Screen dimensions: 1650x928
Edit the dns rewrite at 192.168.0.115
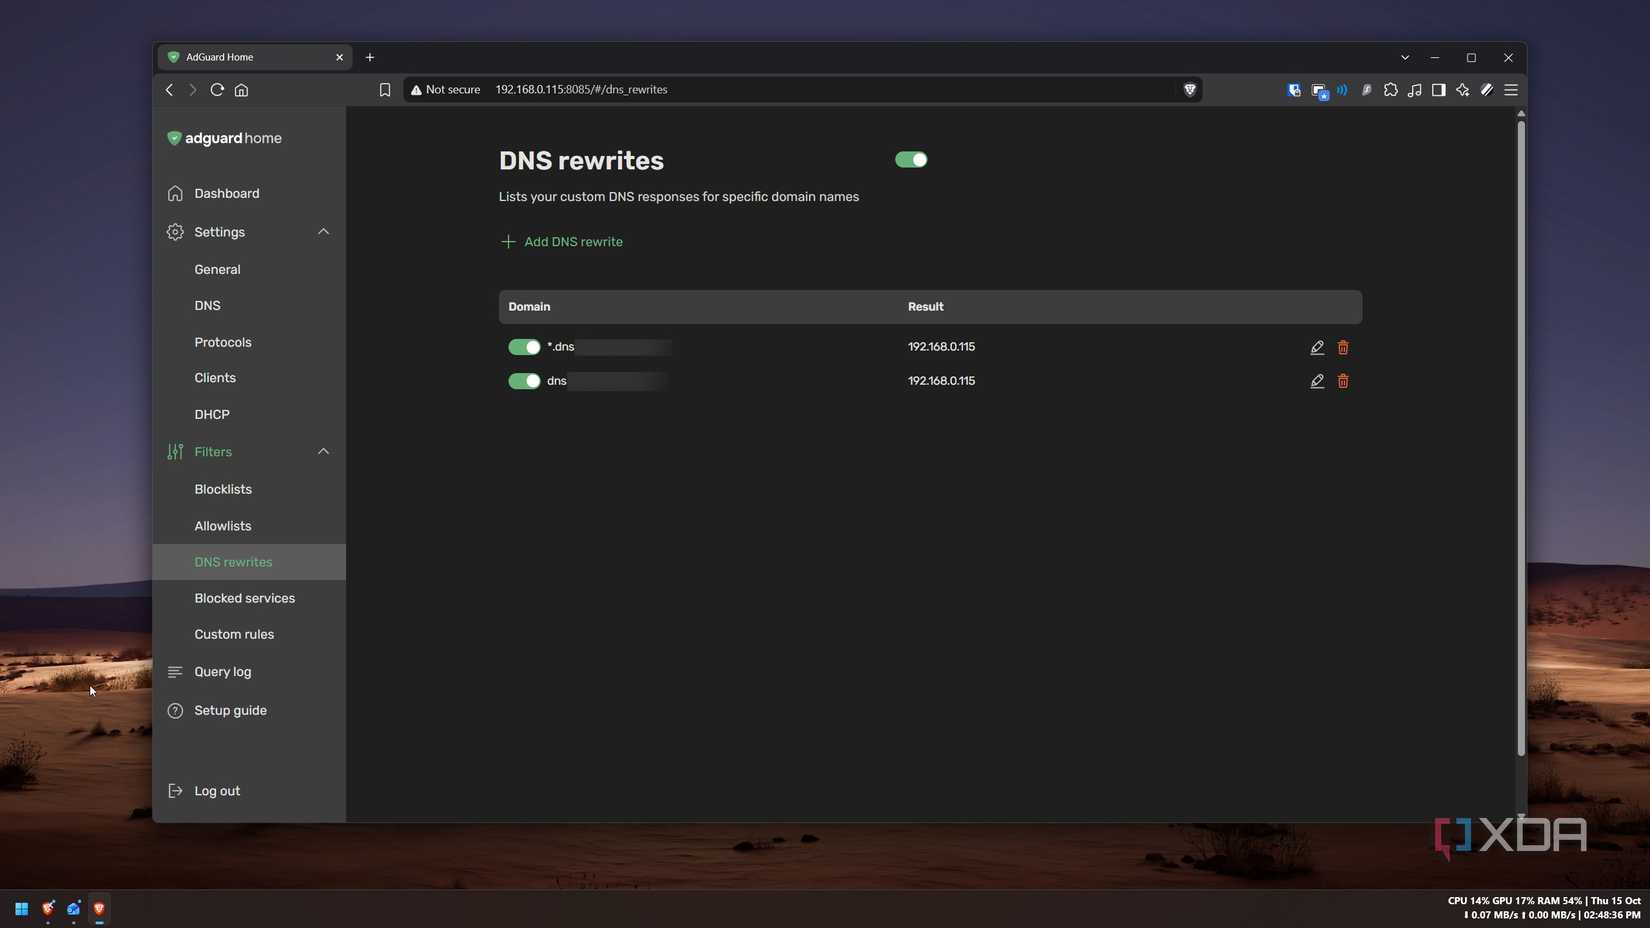click(1317, 381)
